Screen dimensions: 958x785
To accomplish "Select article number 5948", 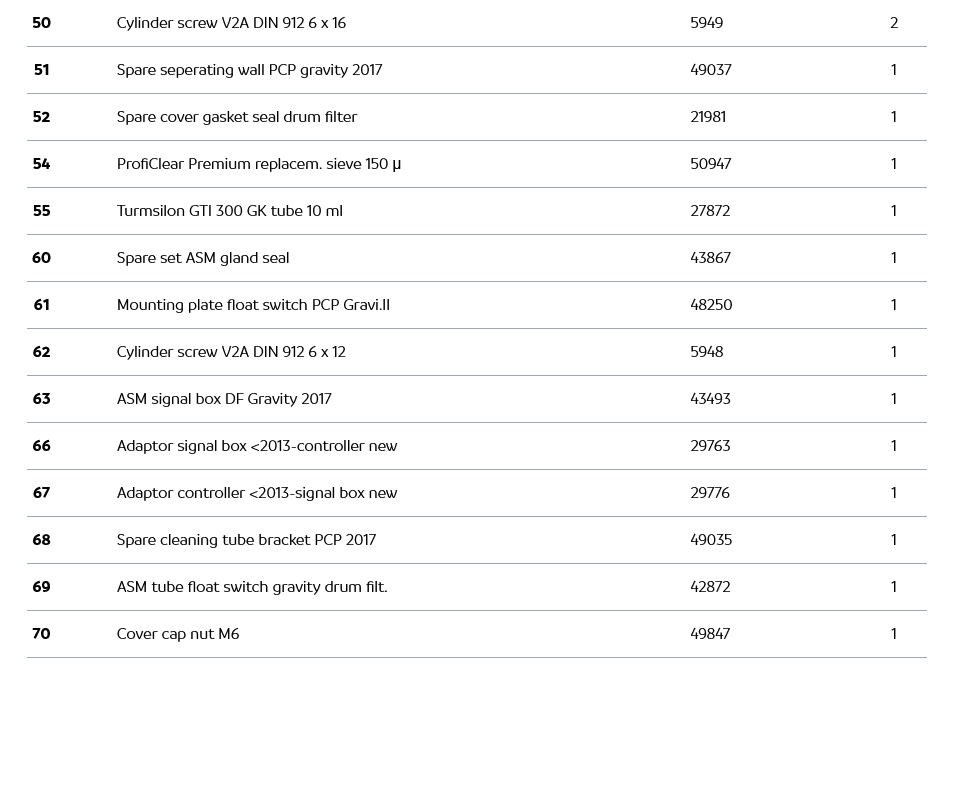I will coord(706,352).
